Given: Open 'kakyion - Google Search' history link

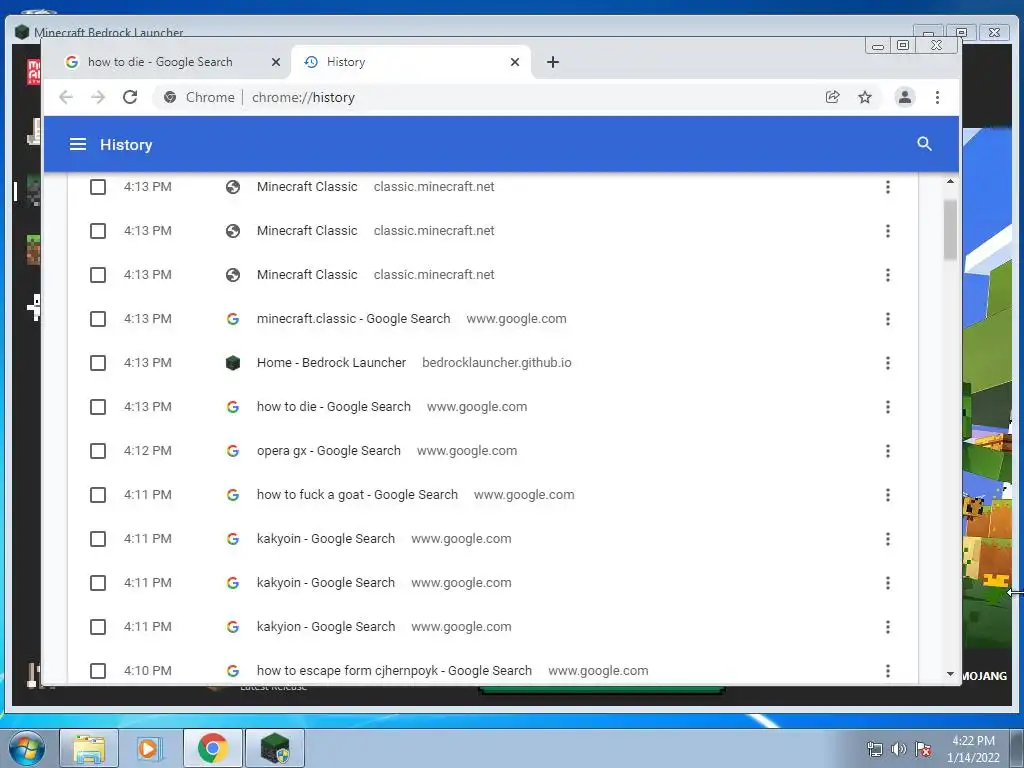Looking at the screenshot, I should tap(326, 627).
